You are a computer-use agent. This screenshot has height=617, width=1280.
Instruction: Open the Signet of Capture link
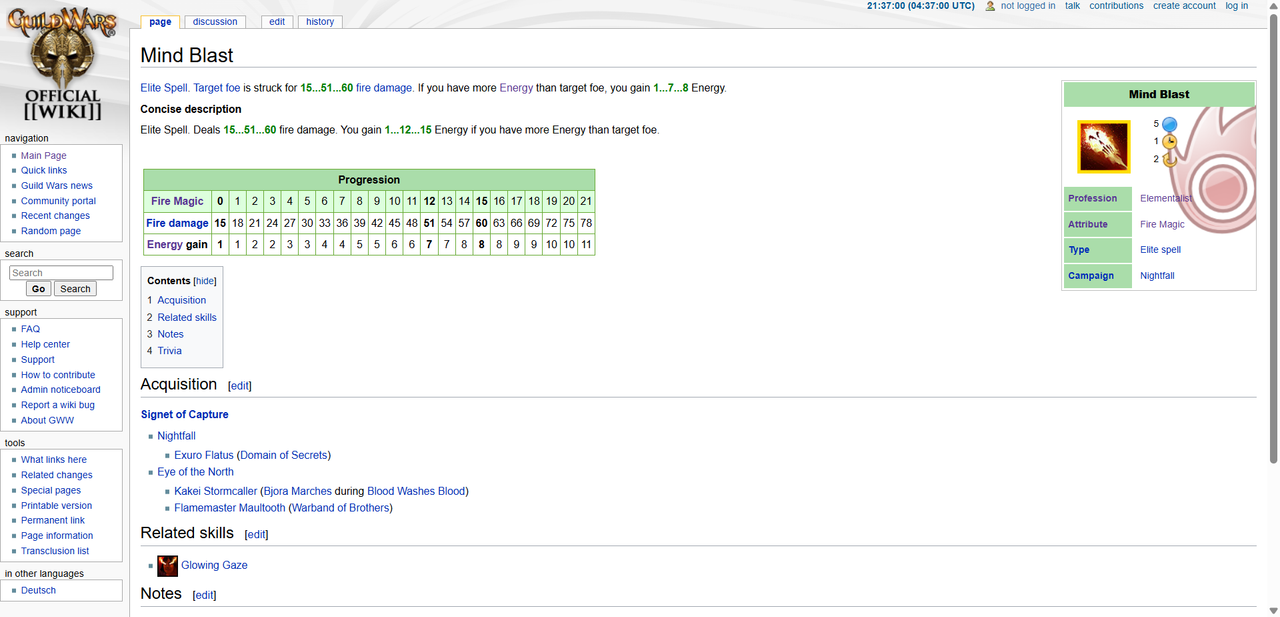[x=184, y=414]
